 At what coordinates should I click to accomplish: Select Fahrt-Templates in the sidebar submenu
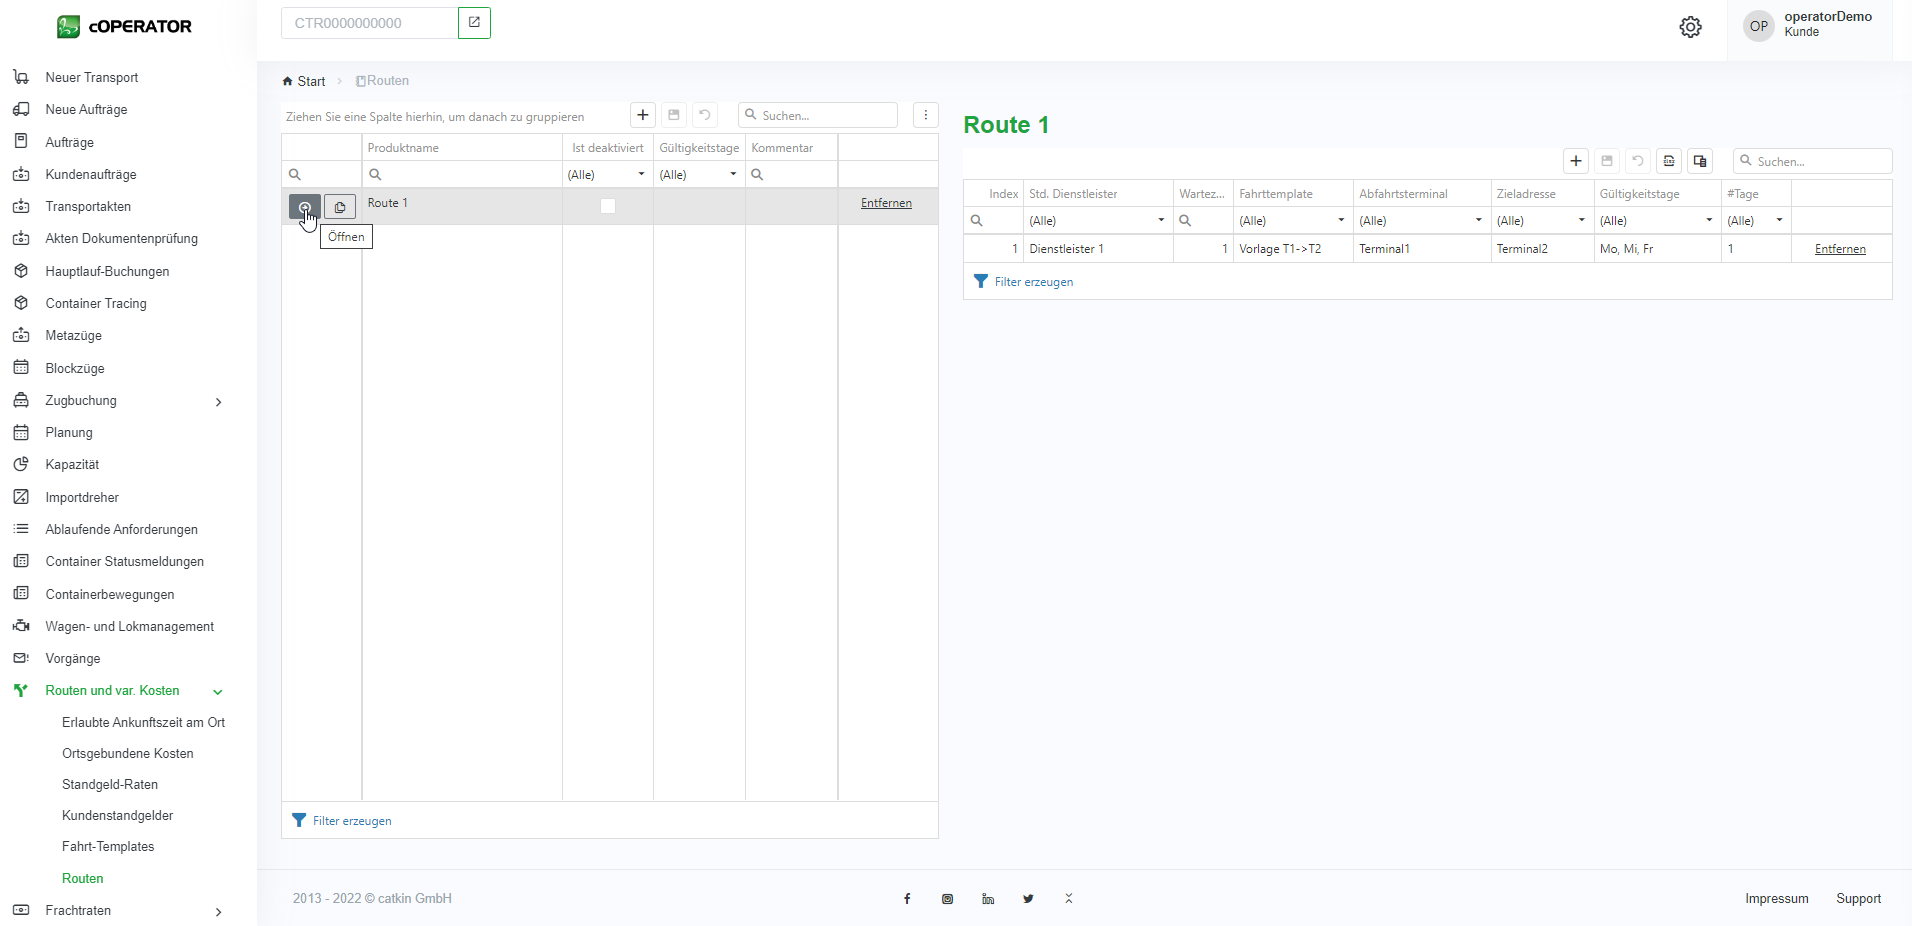[x=108, y=847]
